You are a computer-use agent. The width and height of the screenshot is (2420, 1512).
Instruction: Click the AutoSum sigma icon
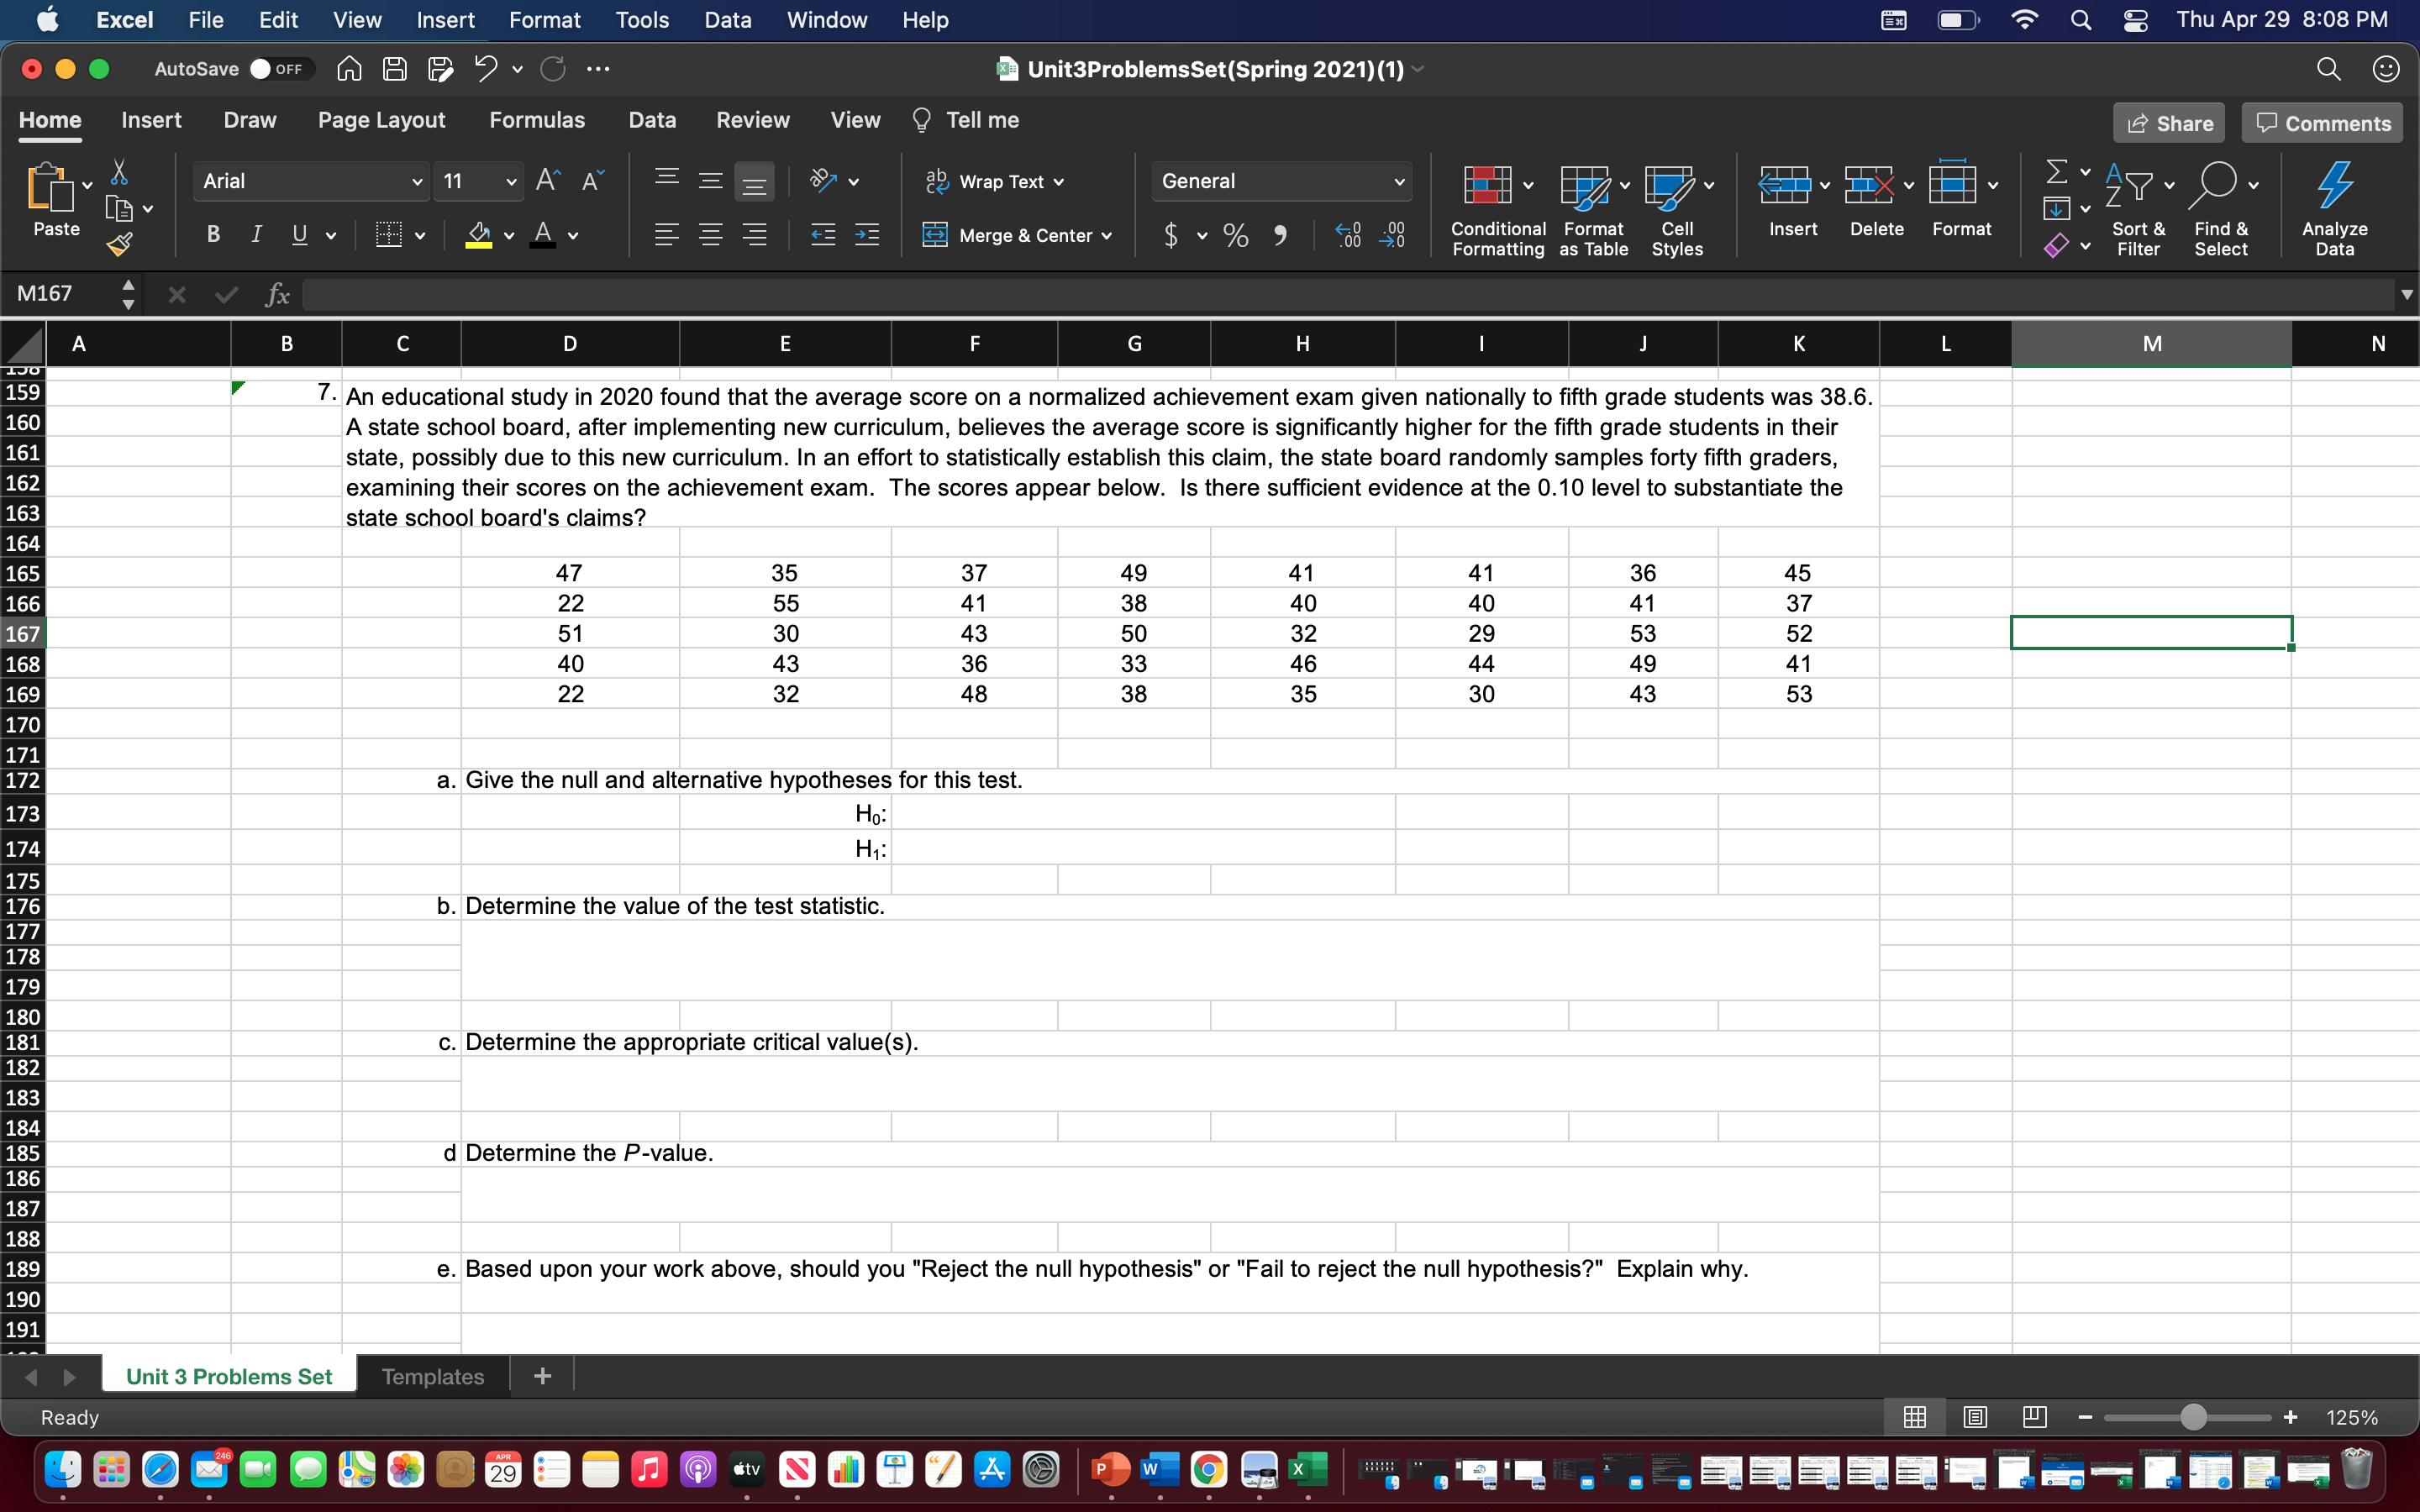pos(2056,172)
